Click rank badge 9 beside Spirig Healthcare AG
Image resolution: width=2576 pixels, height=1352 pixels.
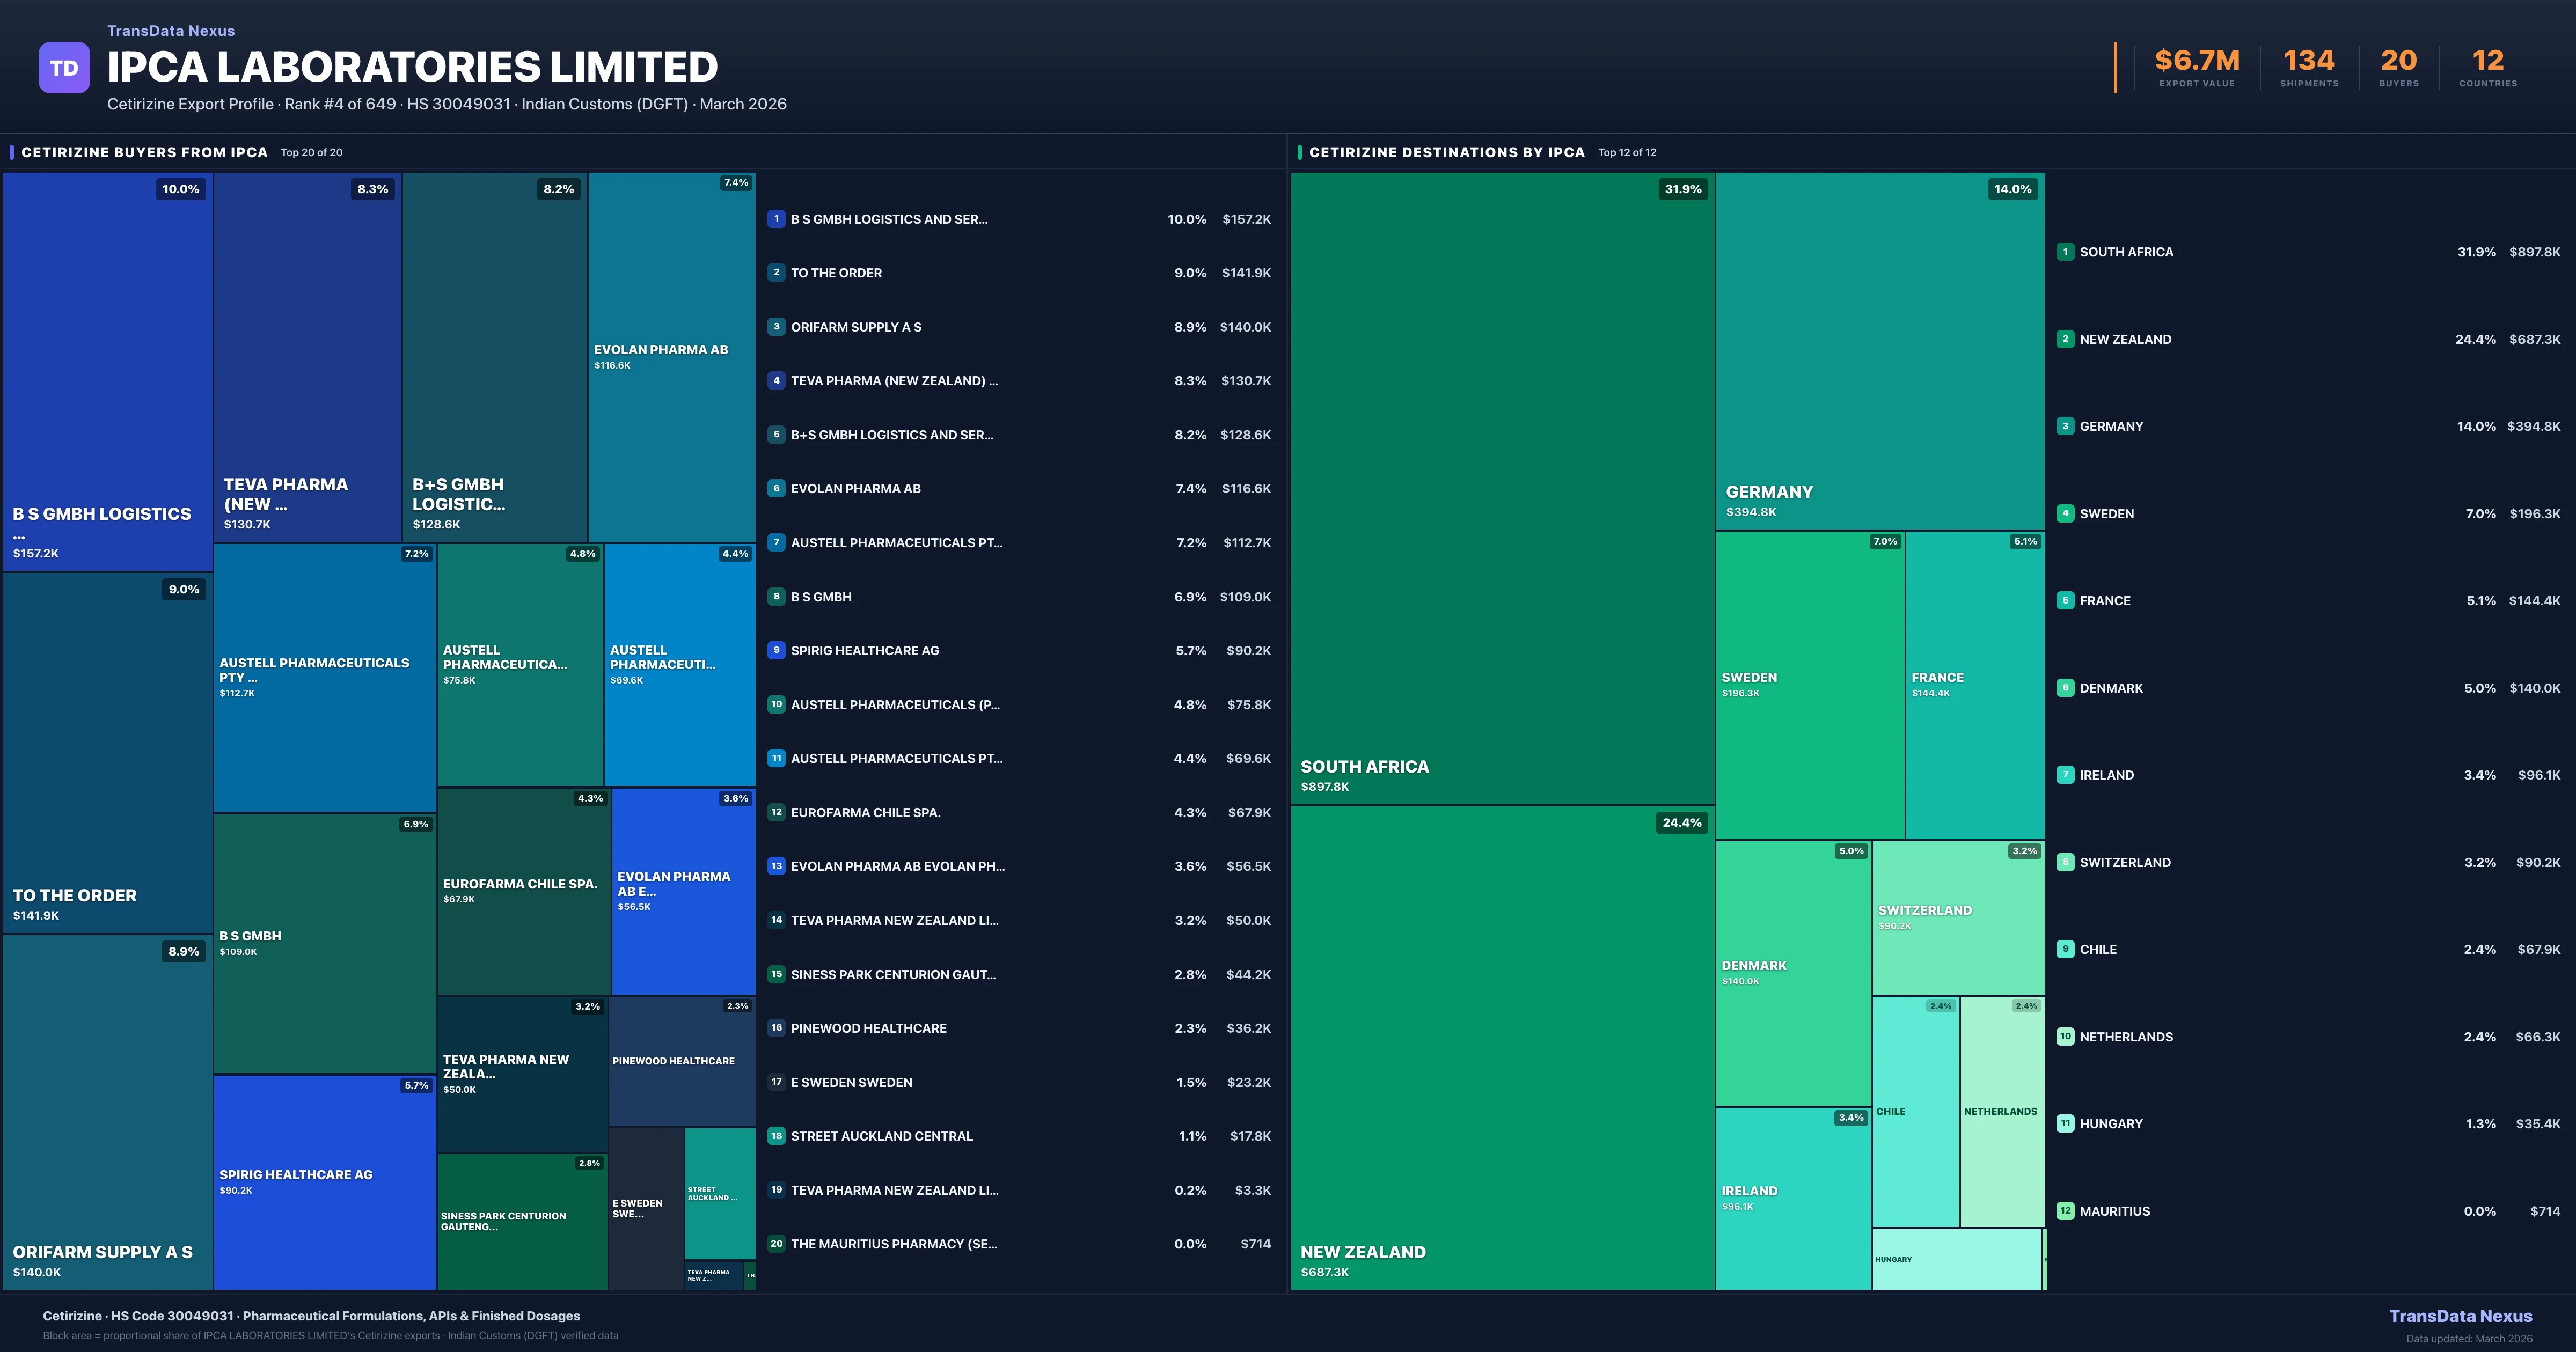click(776, 650)
